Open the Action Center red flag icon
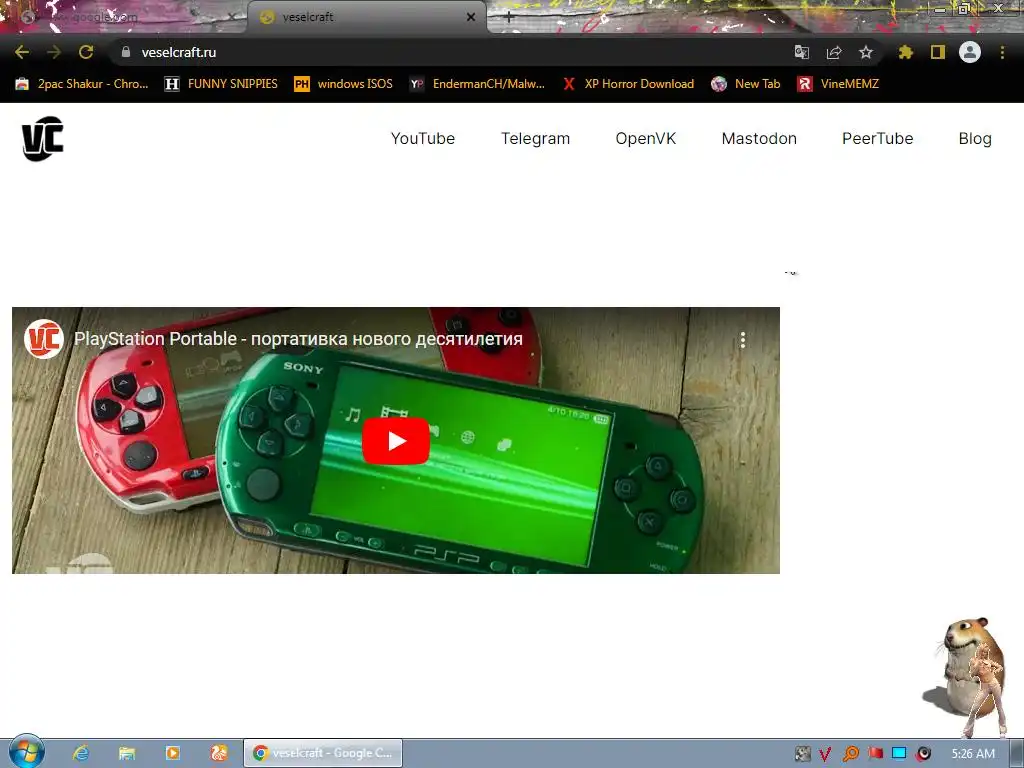Image resolution: width=1024 pixels, height=768 pixels. tap(875, 754)
